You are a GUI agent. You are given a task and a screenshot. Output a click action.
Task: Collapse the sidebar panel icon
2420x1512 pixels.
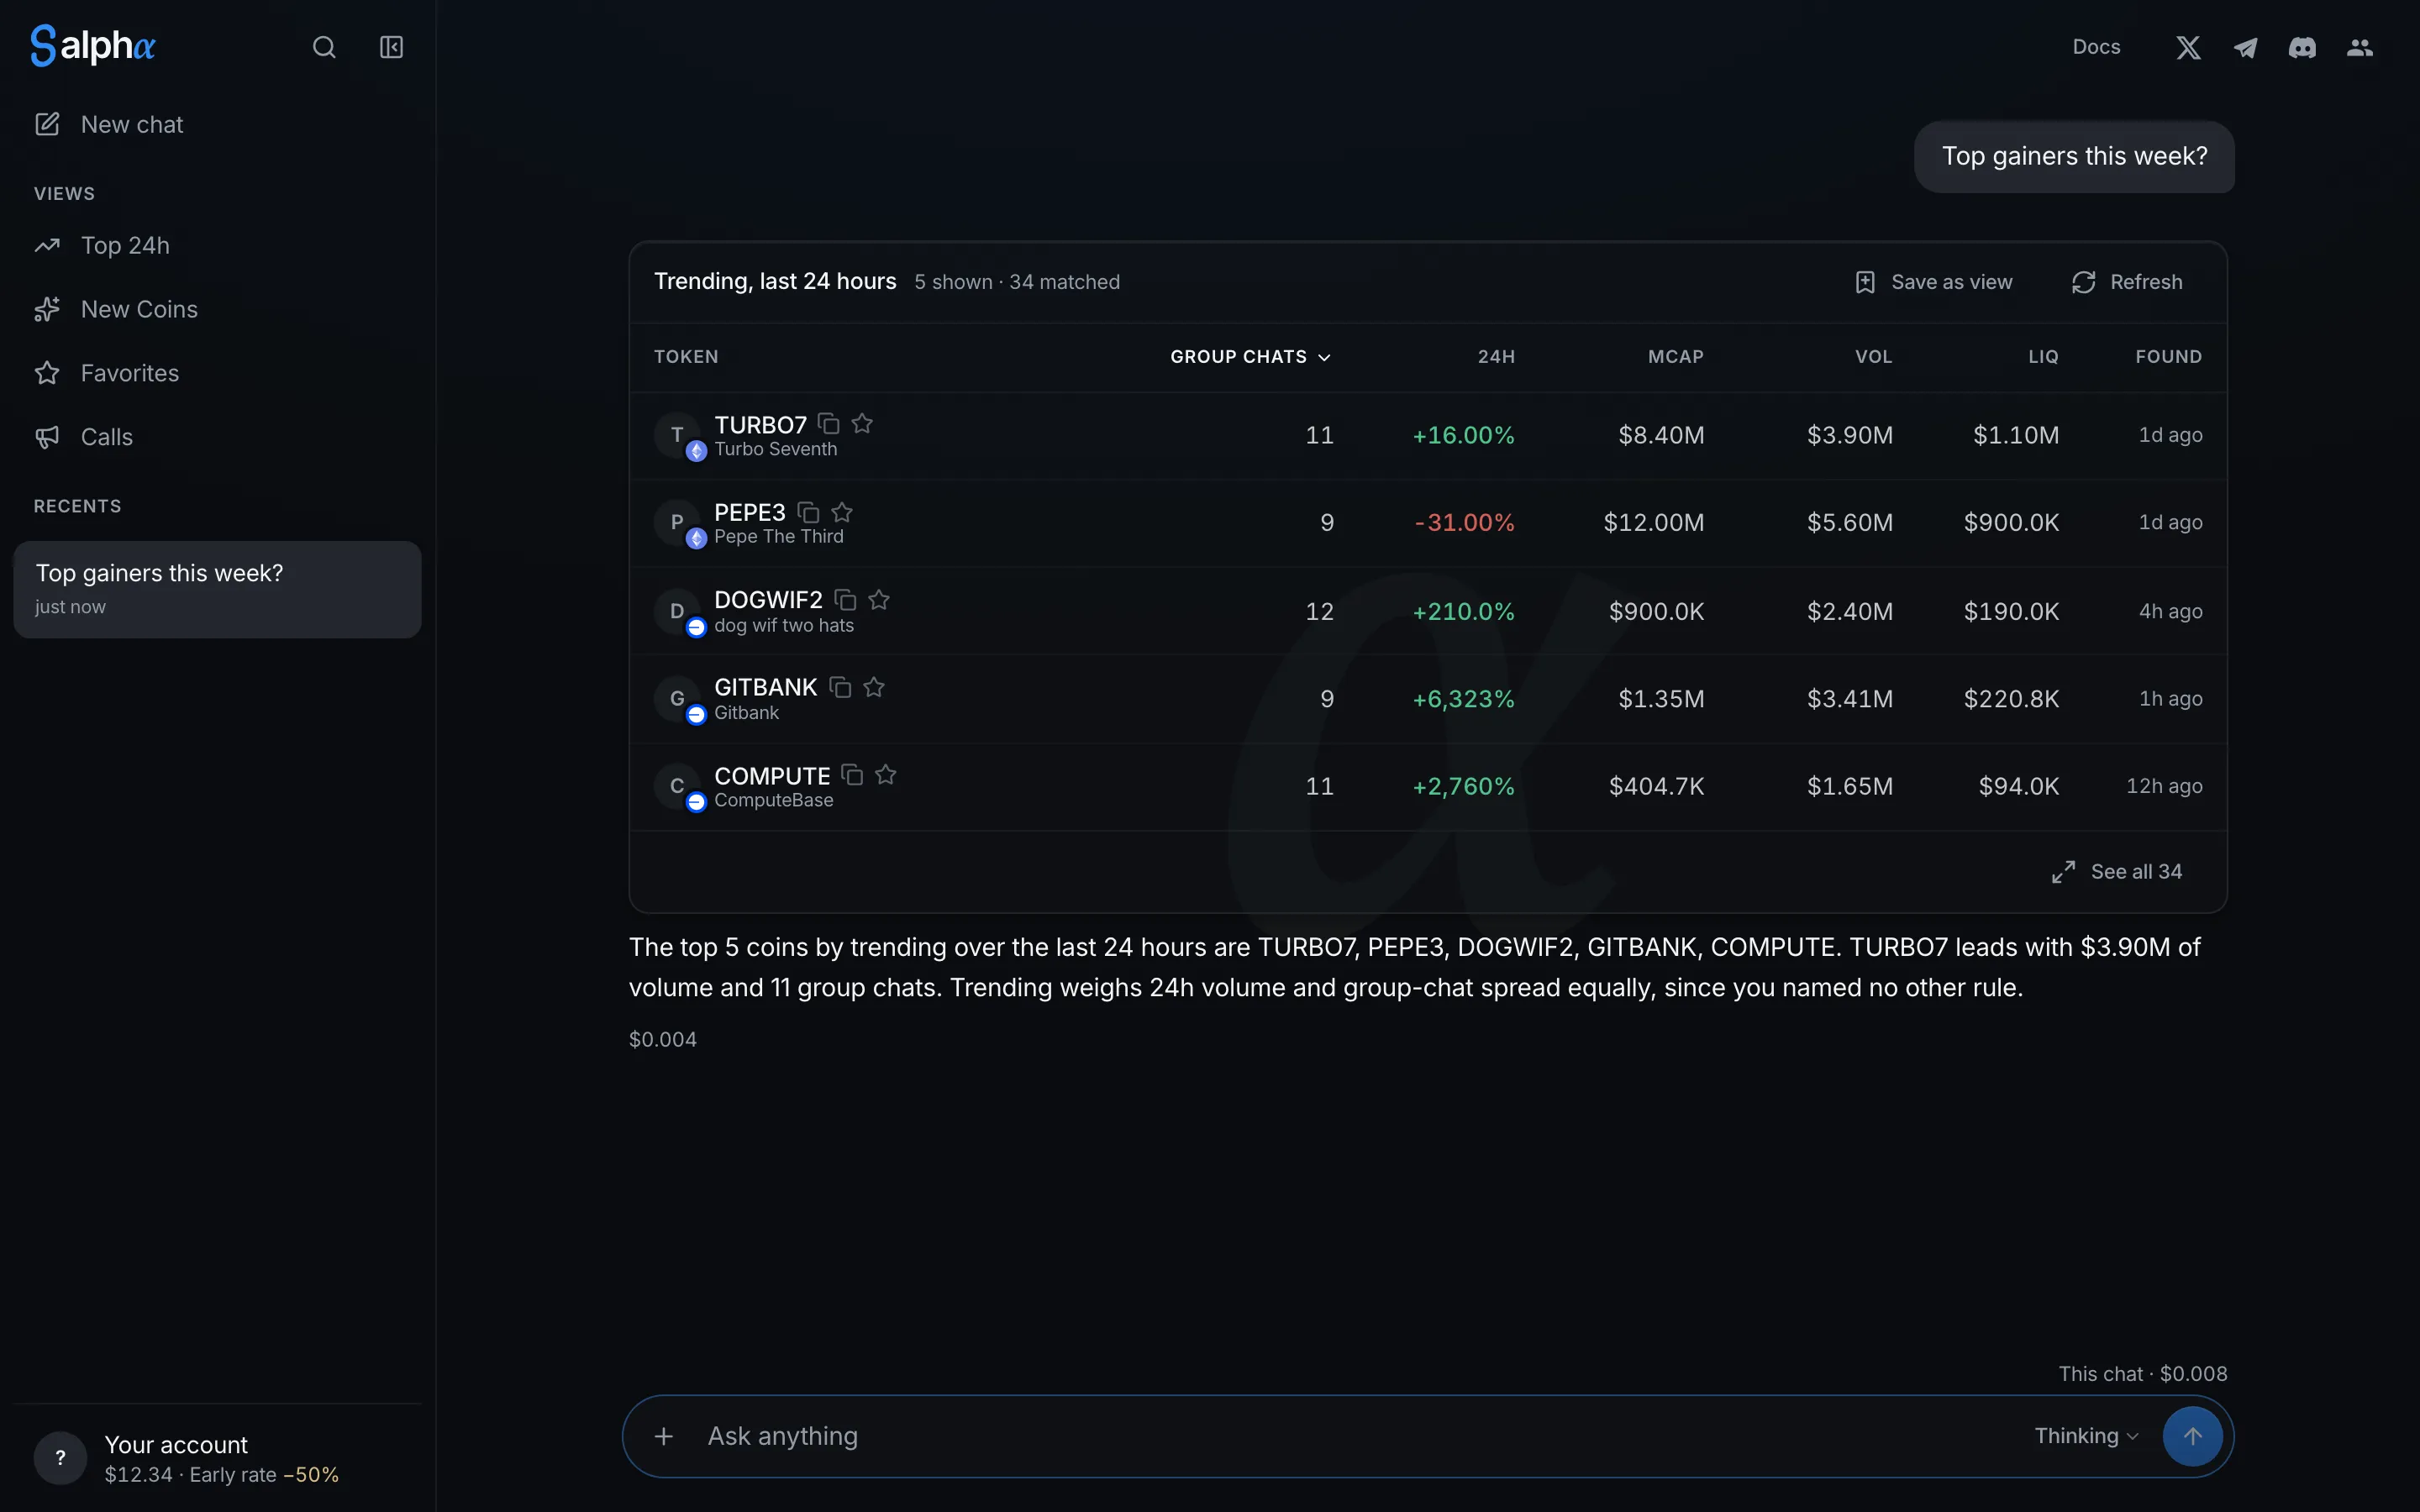pos(391,47)
